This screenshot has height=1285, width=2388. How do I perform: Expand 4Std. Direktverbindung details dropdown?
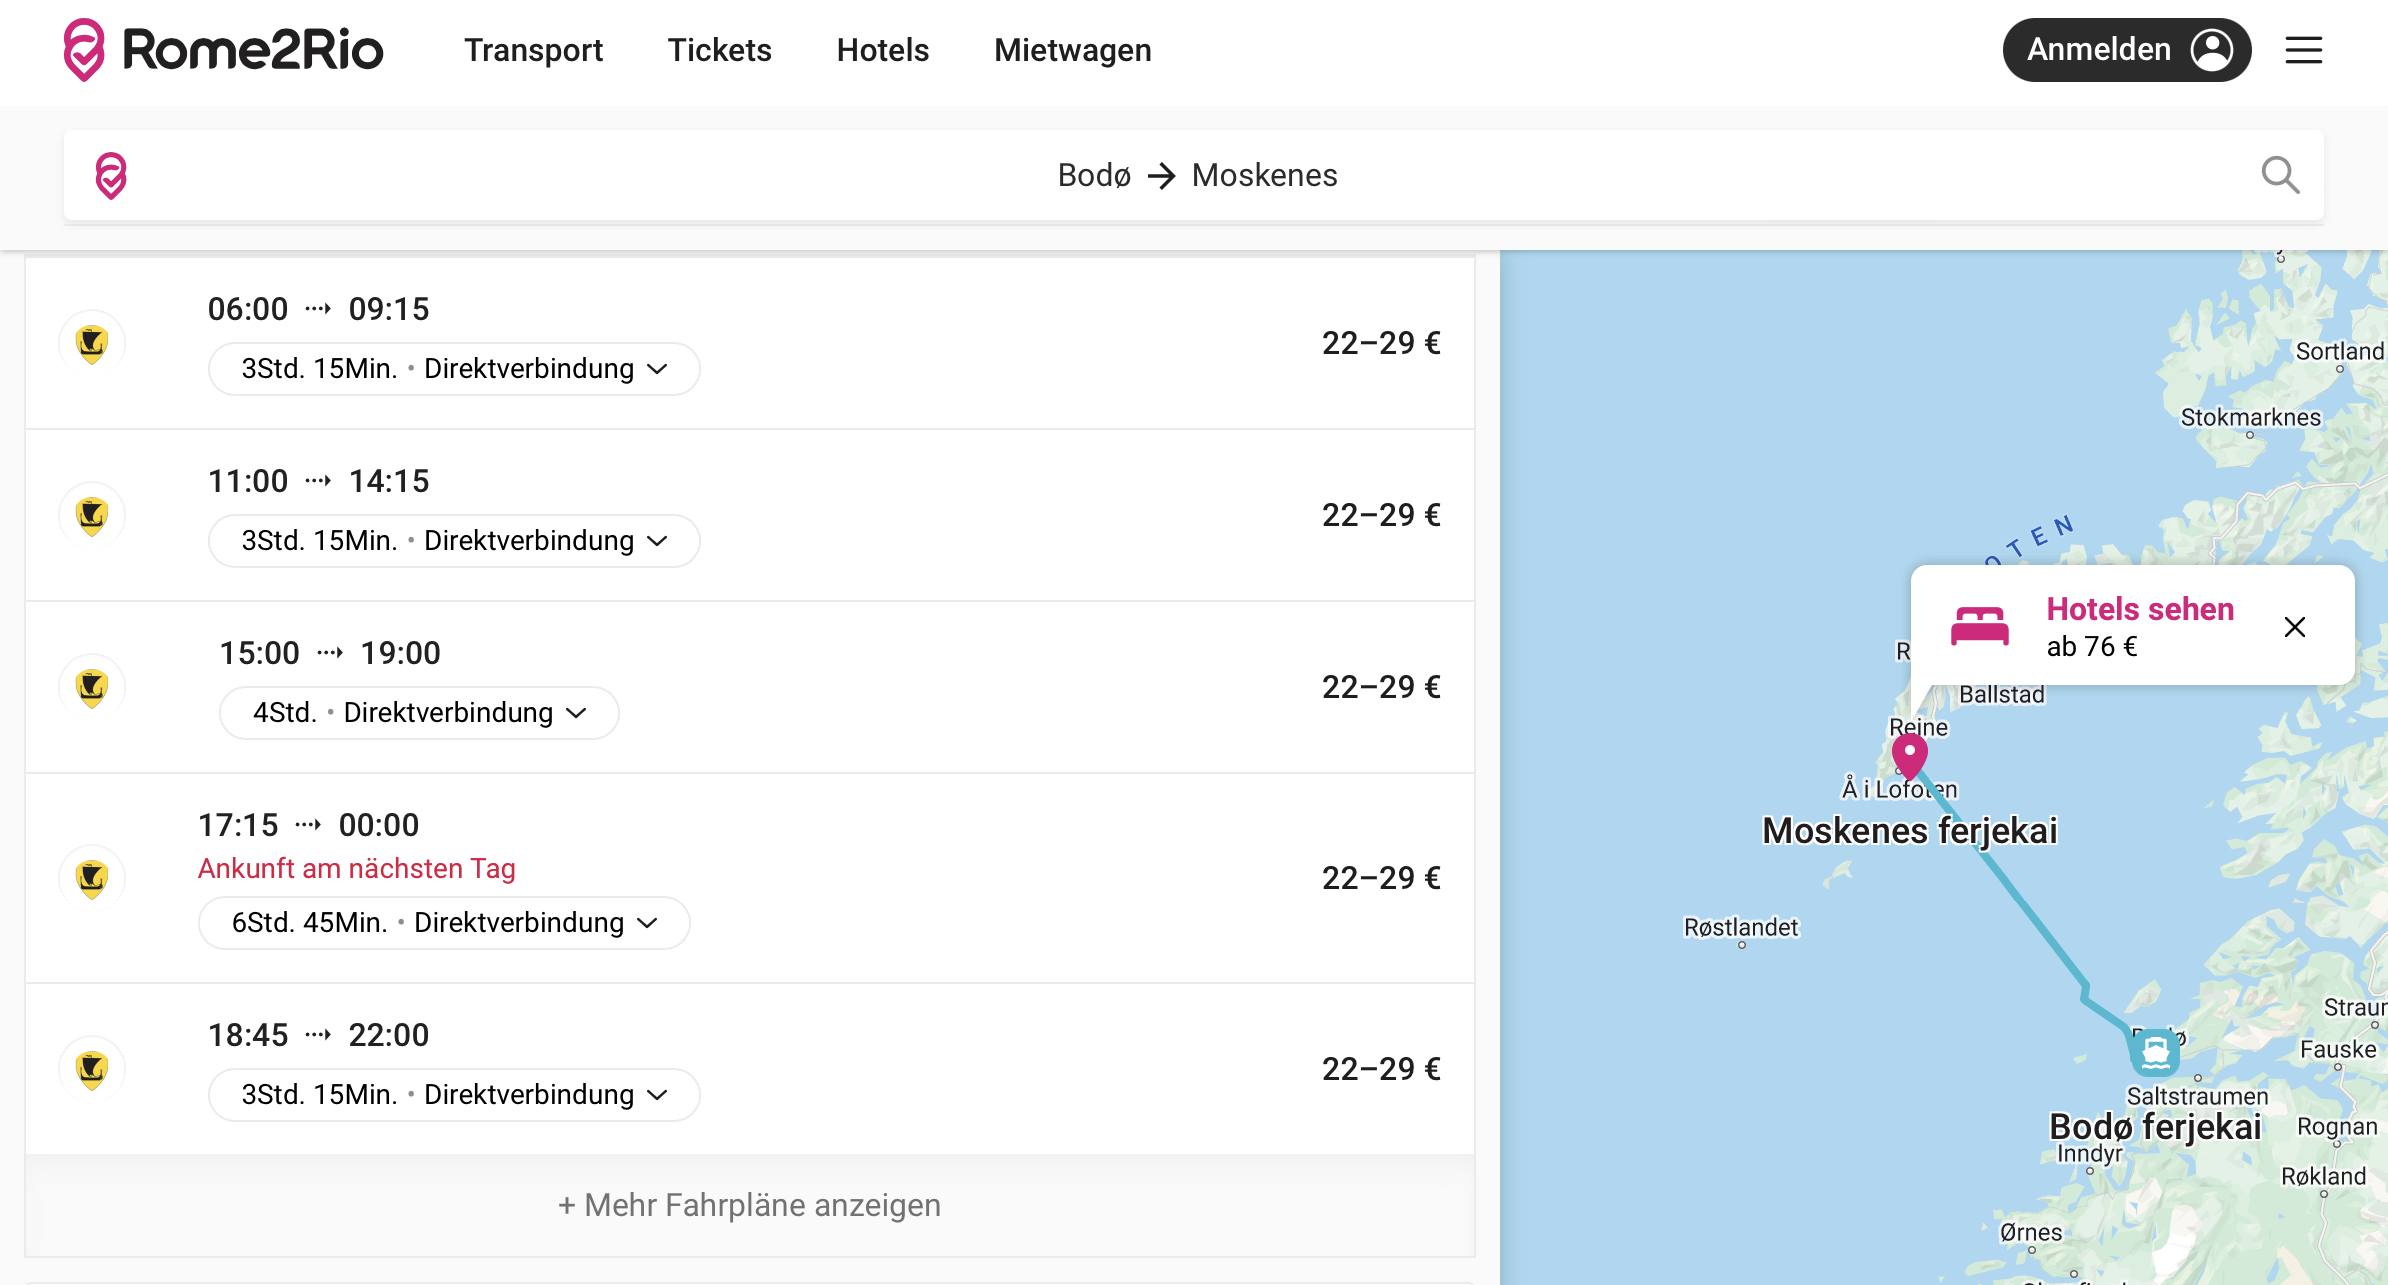(419, 713)
